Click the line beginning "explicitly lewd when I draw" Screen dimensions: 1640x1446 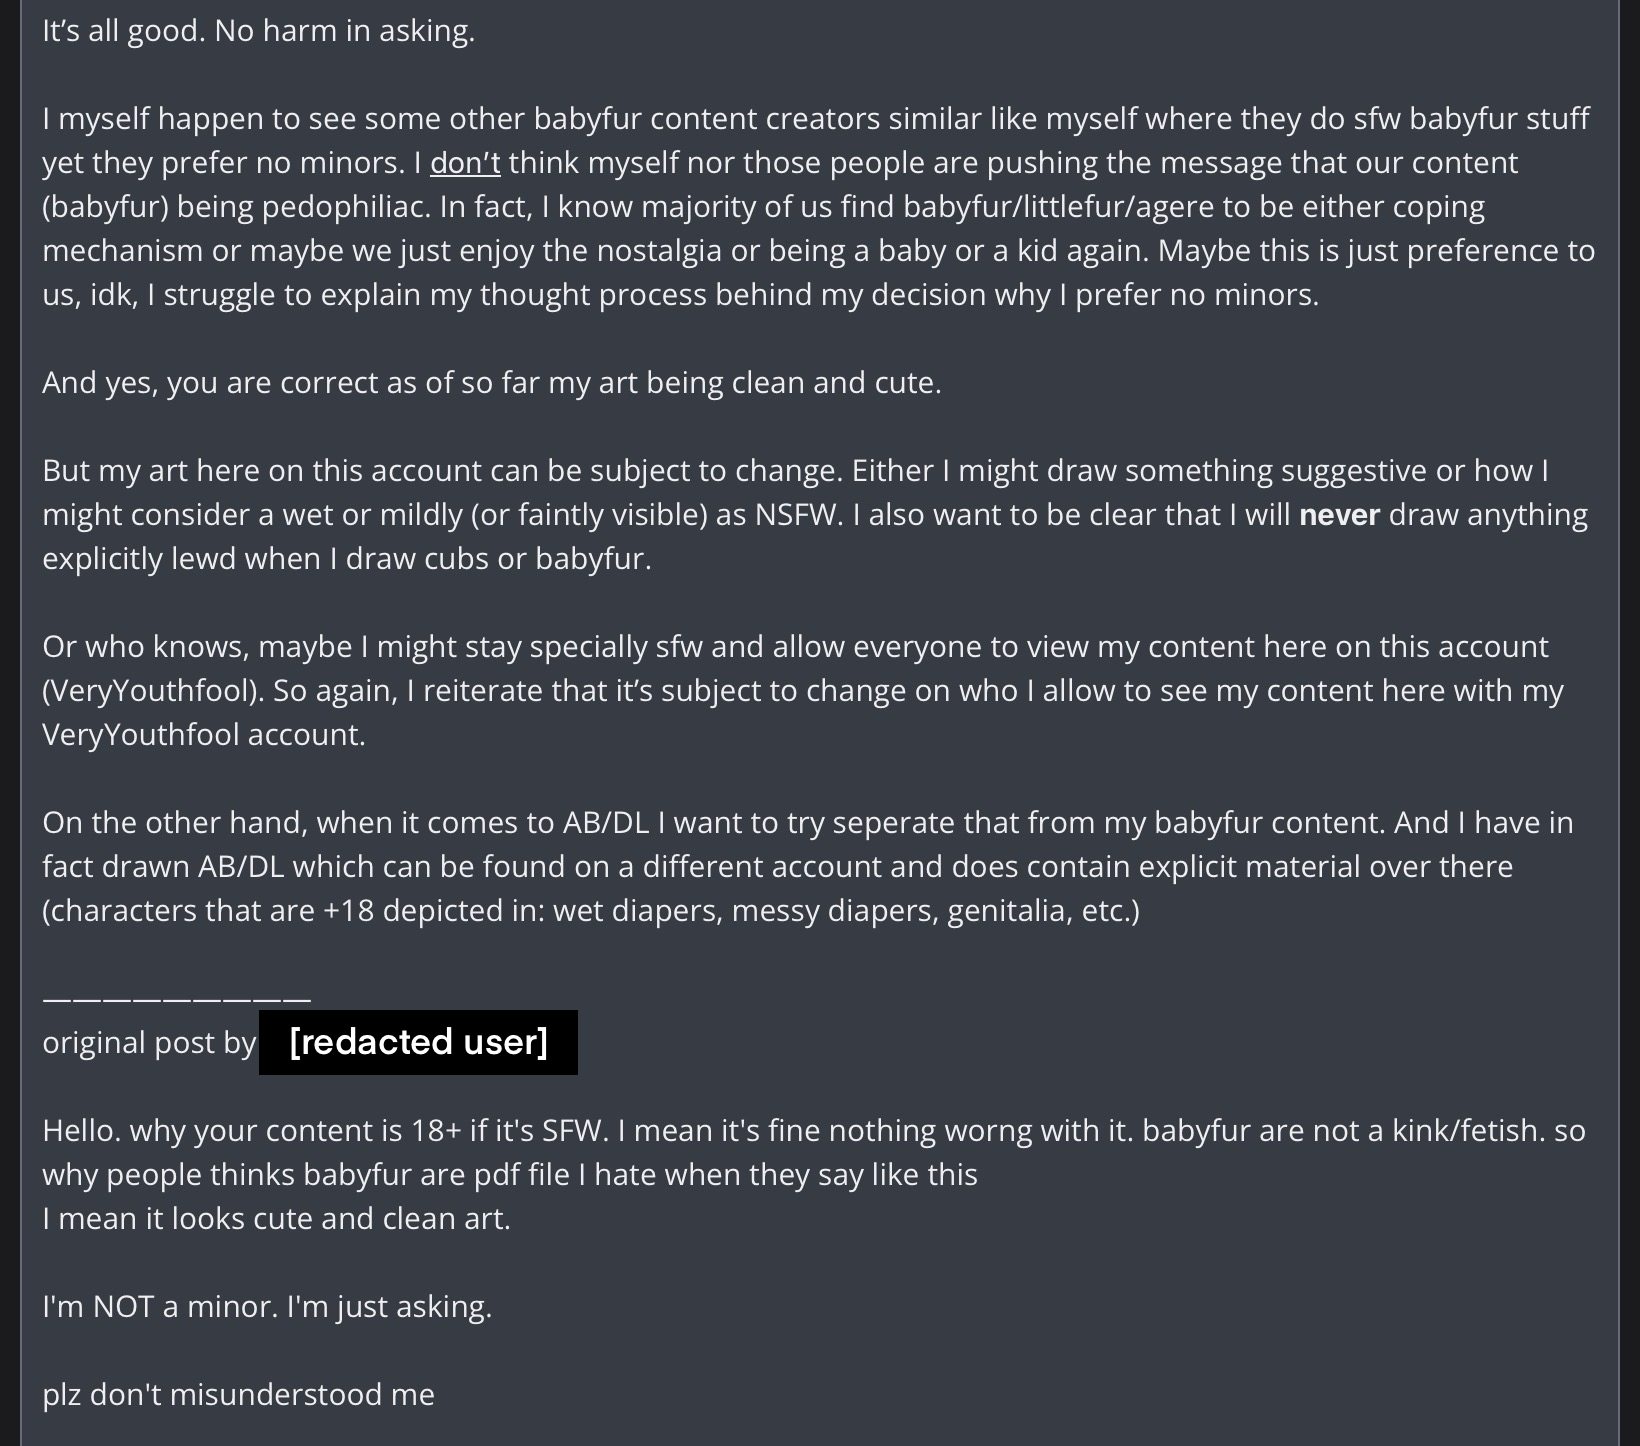[x=346, y=559]
